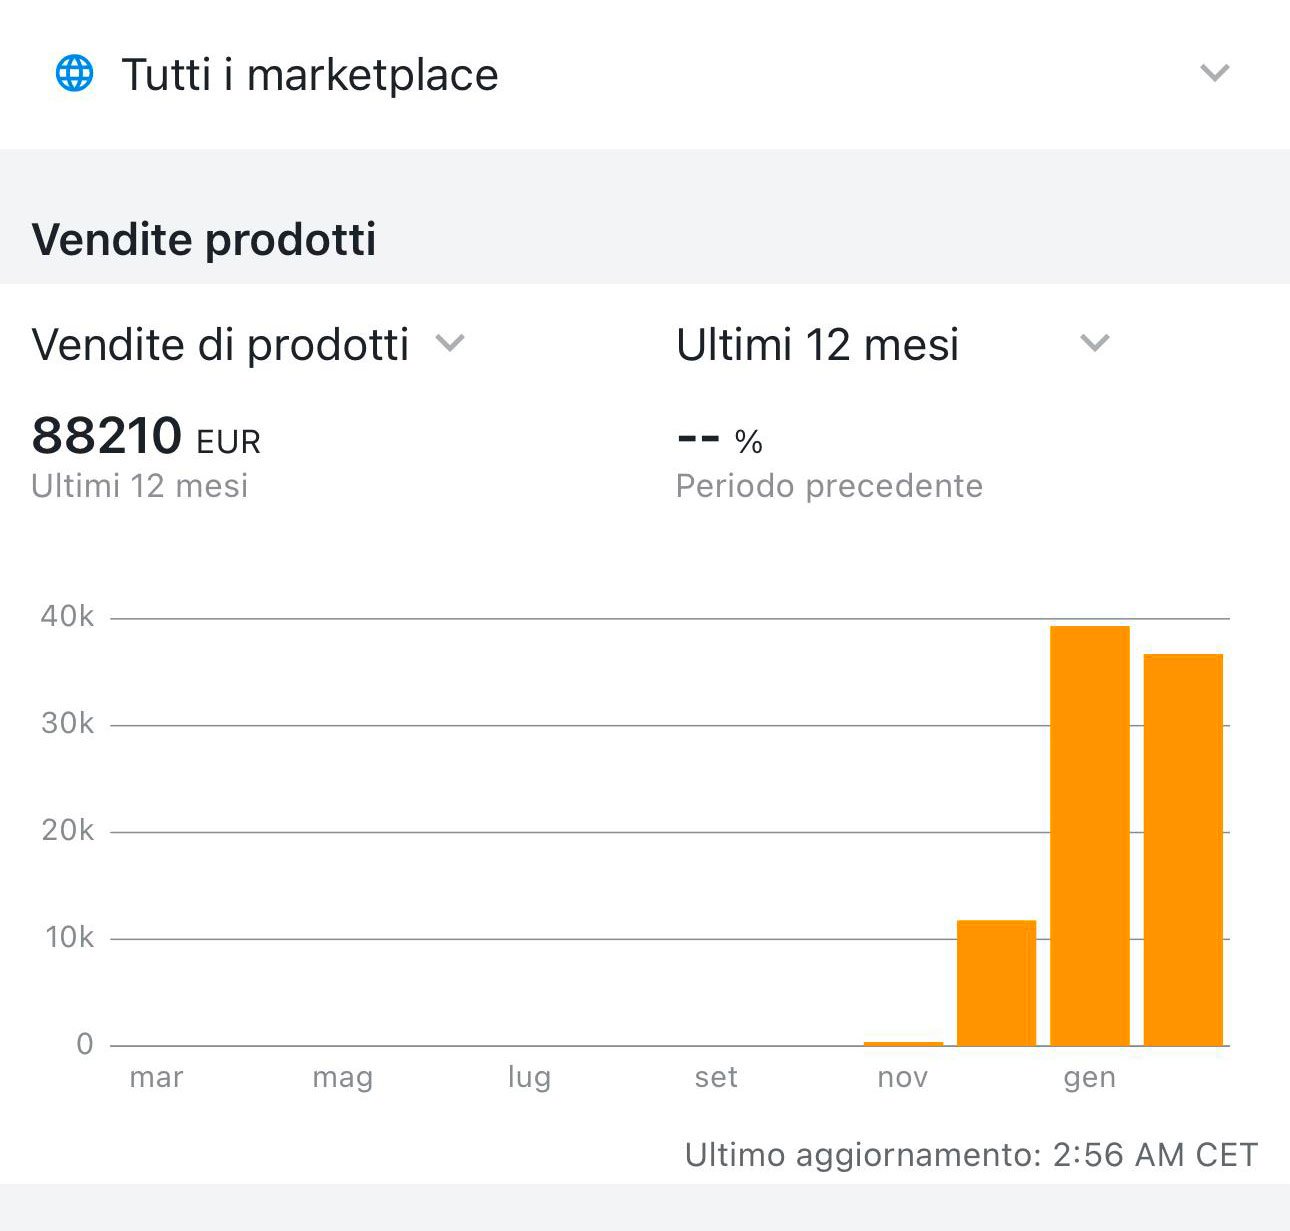Click chevron beside Ultimi 12 mesi
Viewport: 1290px width, 1231px height.
pyautogui.click(x=1095, y=344)
